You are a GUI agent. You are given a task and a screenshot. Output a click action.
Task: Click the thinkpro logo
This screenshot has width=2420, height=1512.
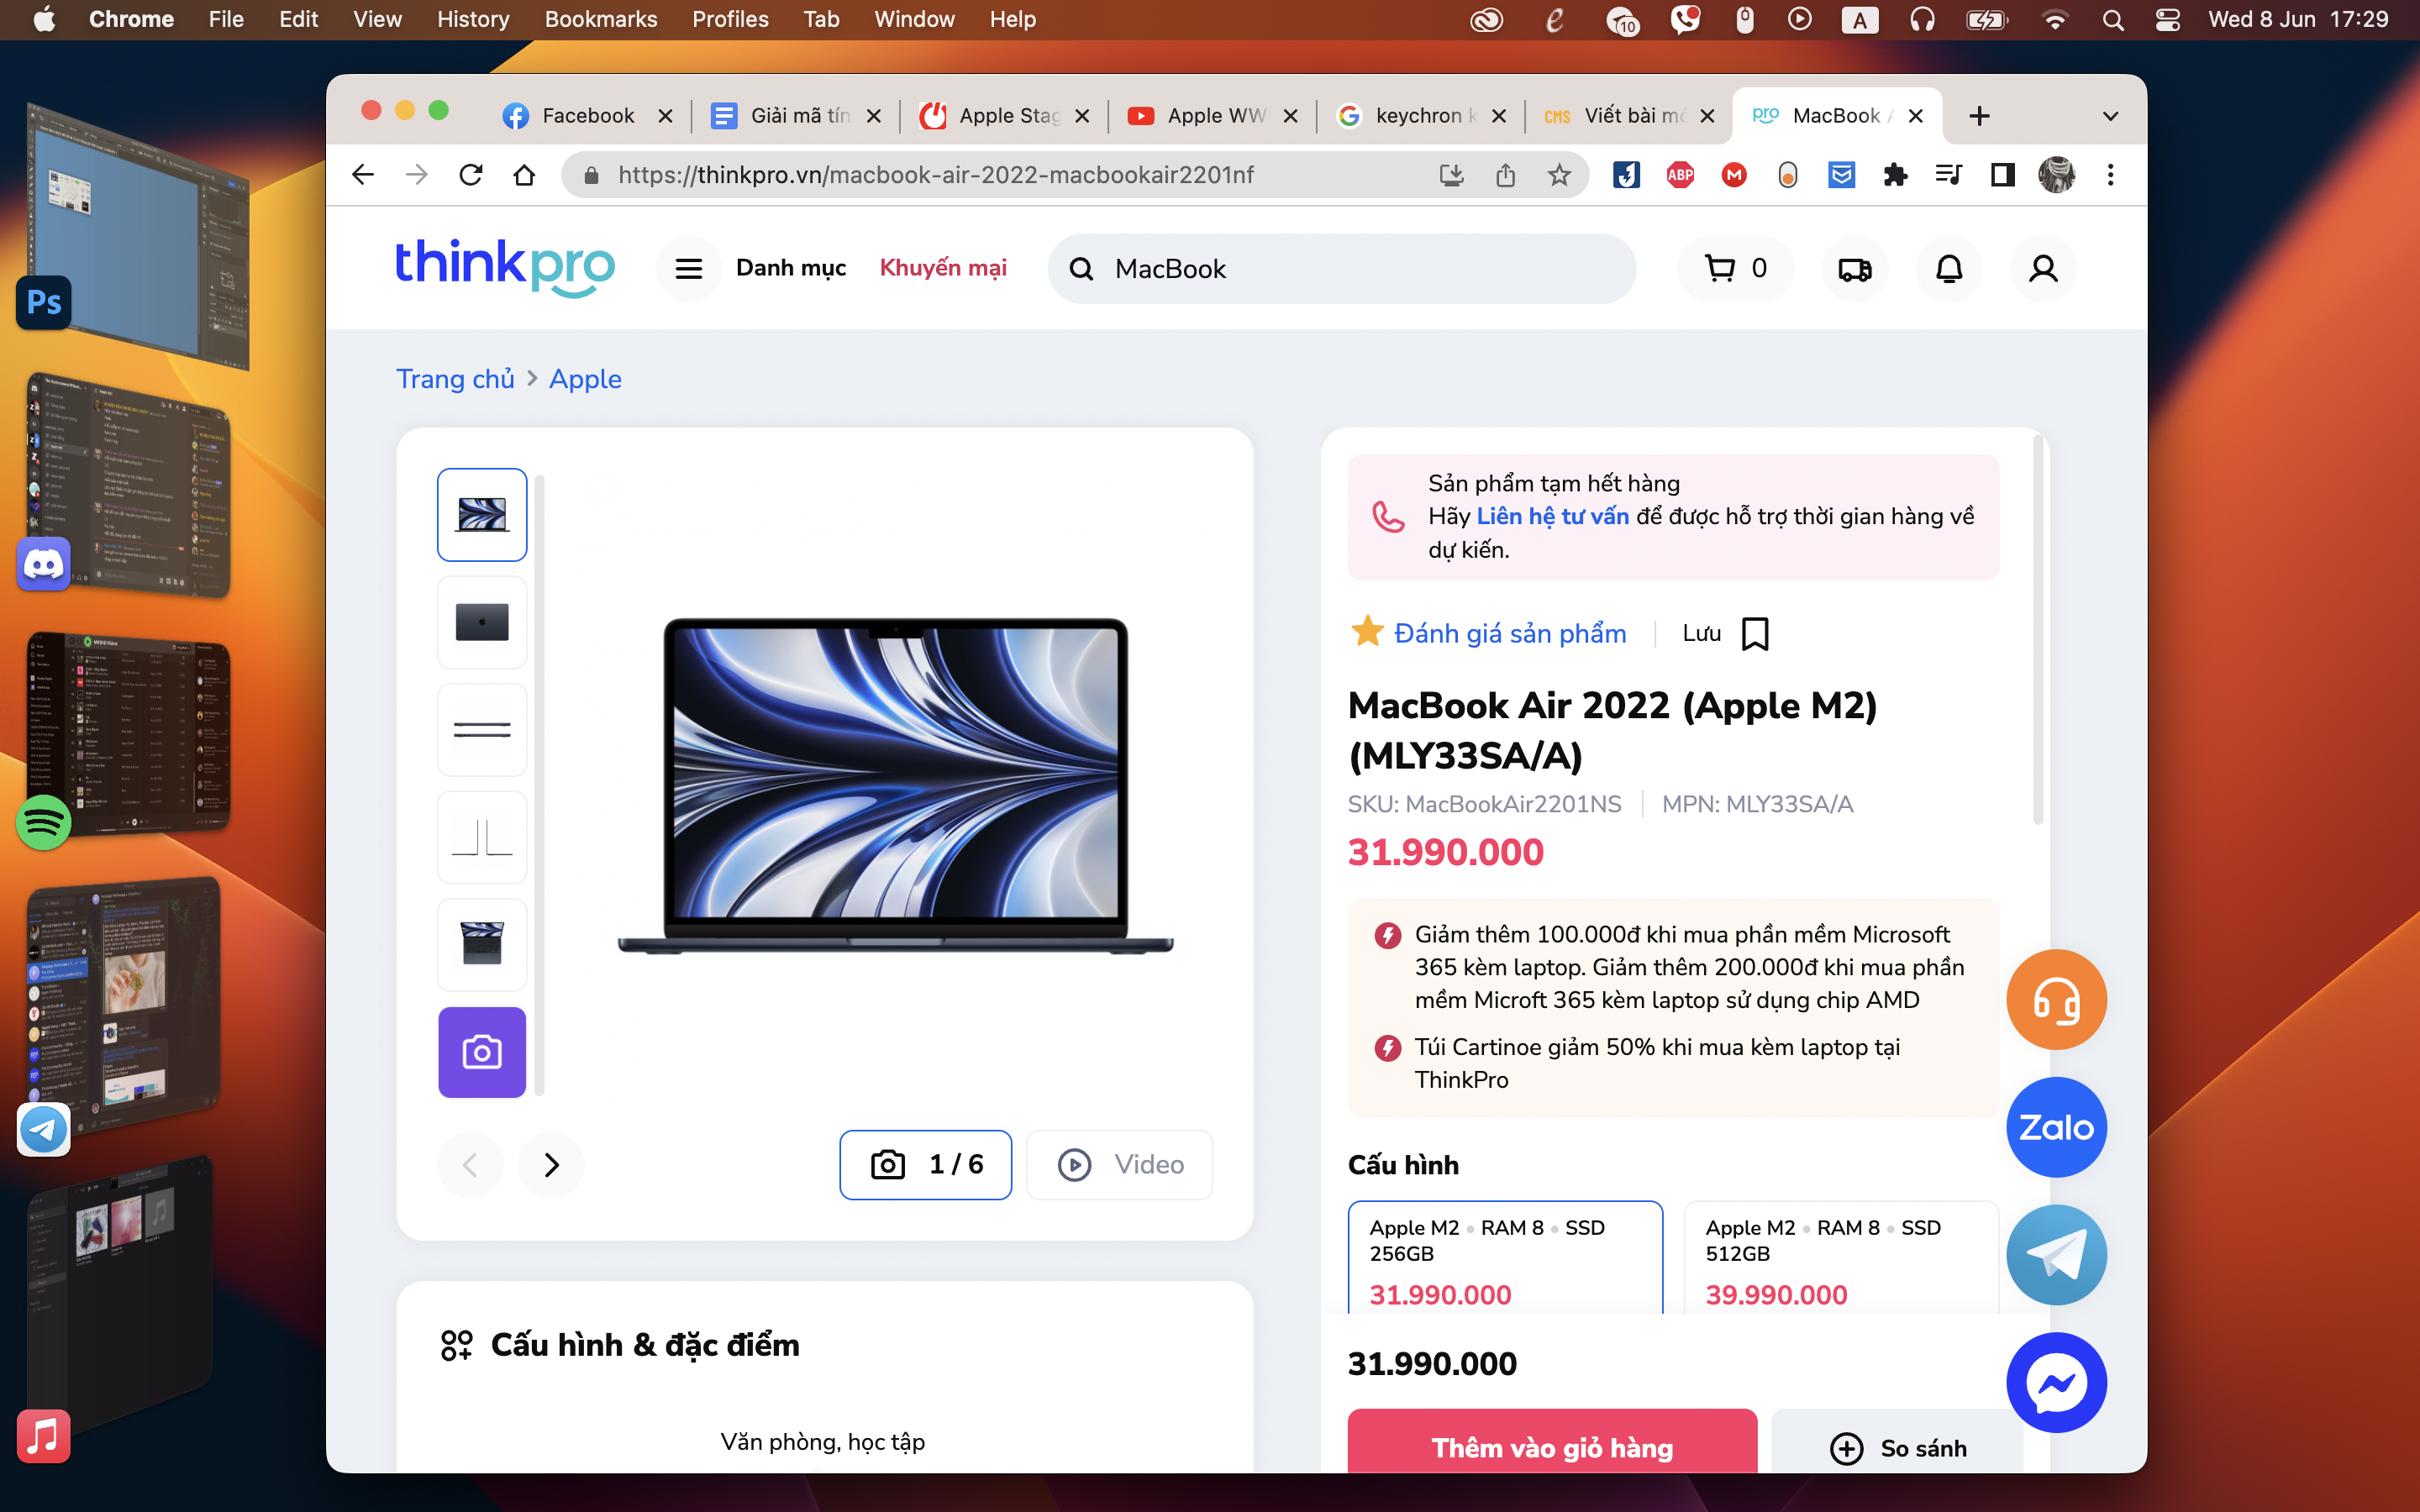505,267
